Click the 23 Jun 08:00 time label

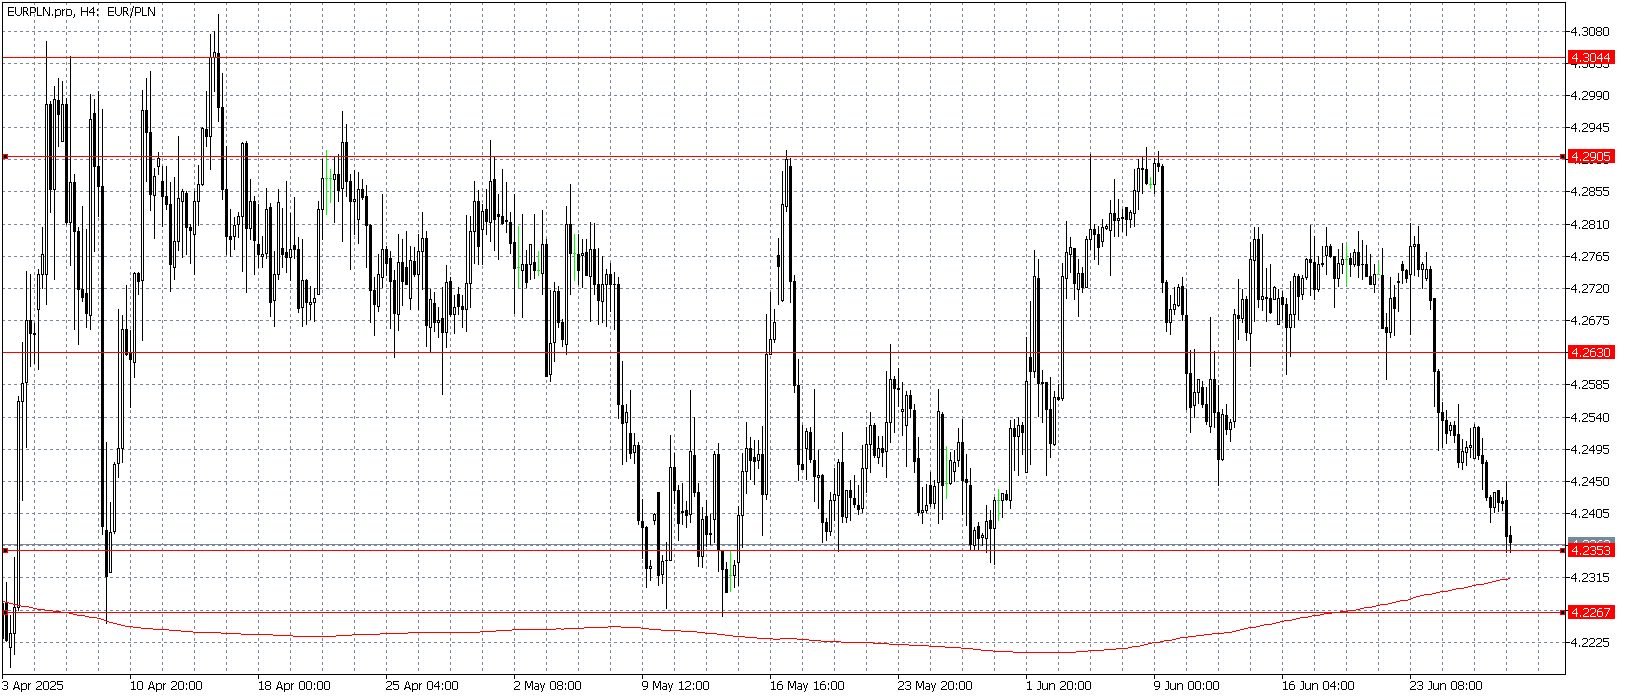tap(1446, 686)
